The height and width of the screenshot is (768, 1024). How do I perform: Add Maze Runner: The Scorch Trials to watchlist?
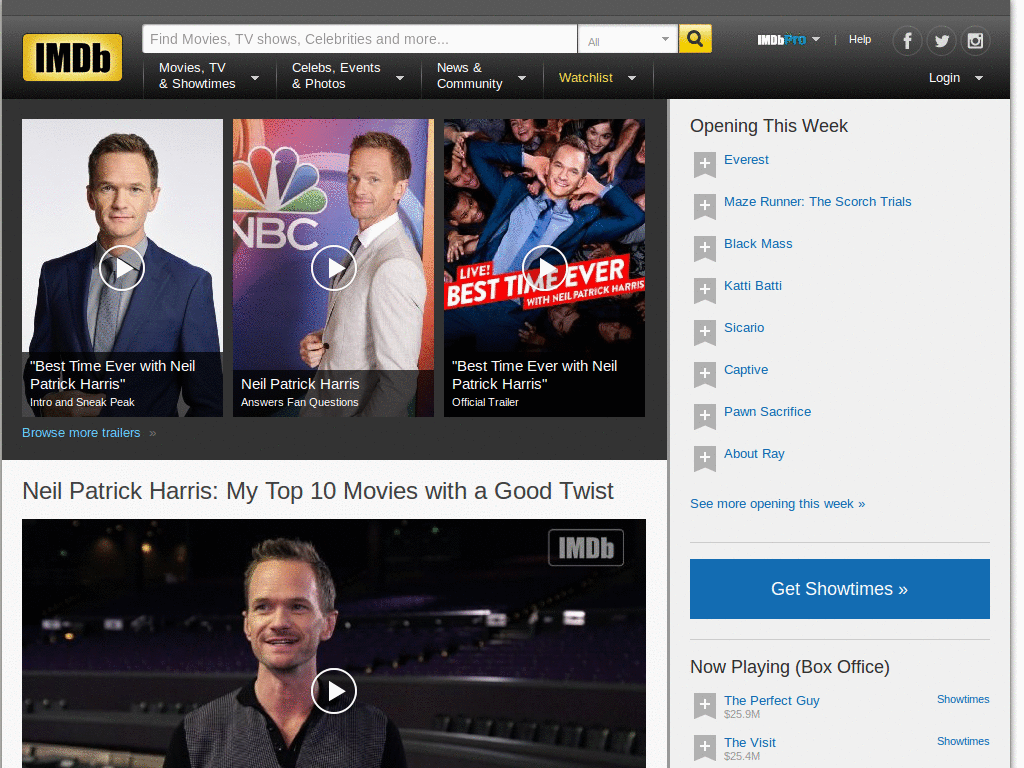[x=705, y=206]
